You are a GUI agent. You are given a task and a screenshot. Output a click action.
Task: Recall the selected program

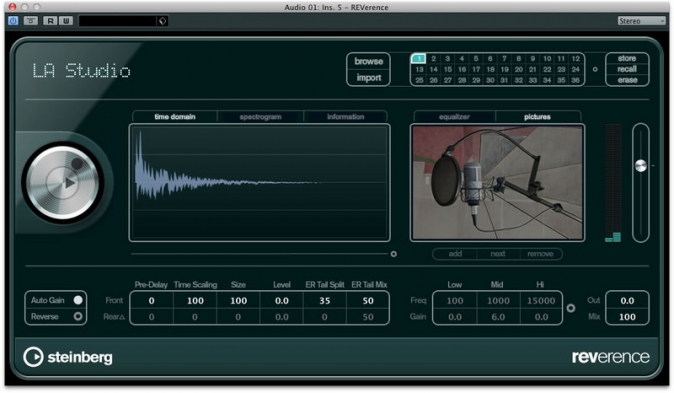(x=627, y=69)
